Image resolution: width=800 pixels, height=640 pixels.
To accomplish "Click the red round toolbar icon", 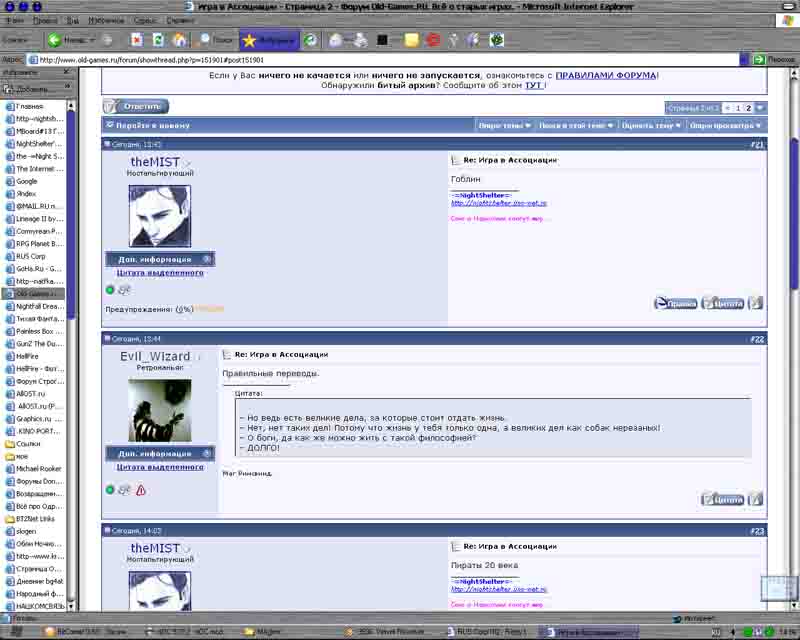I will (433, 40).
